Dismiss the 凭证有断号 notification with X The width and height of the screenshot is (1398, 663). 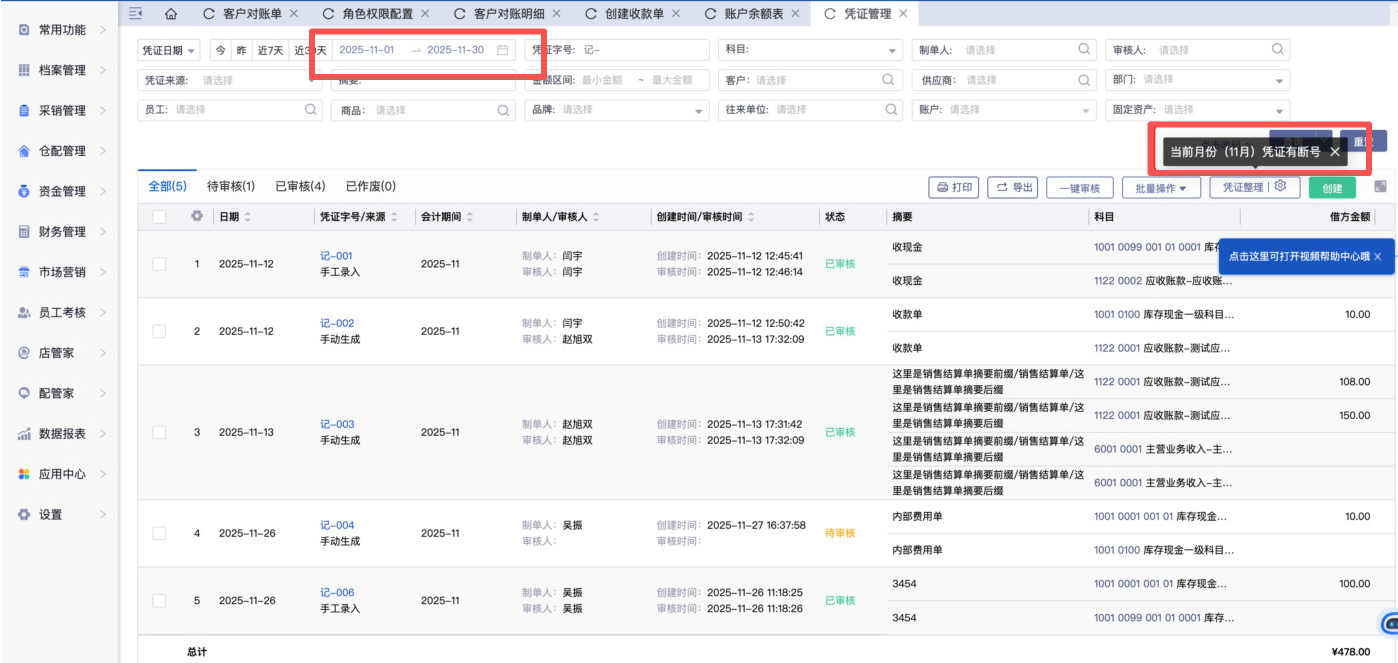[1335, 152]
